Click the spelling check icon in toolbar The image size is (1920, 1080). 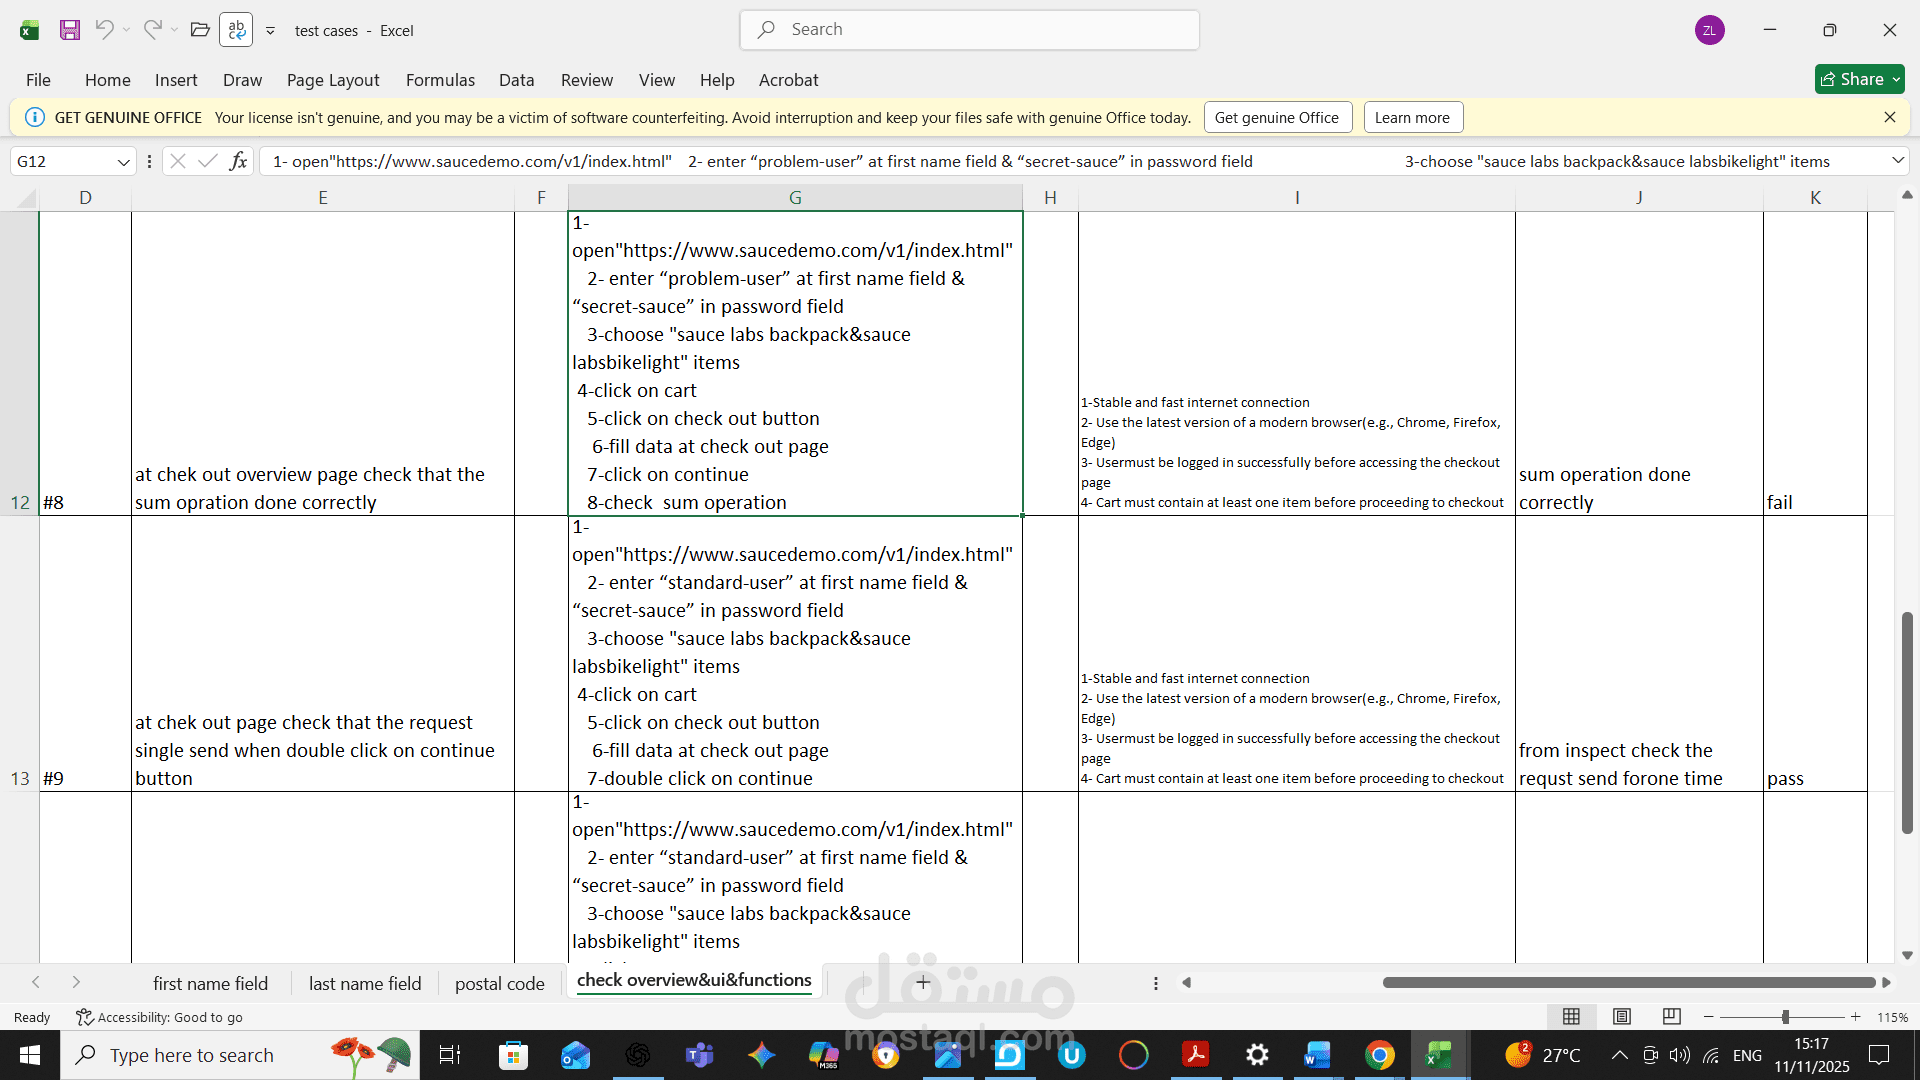click(236, 30)
